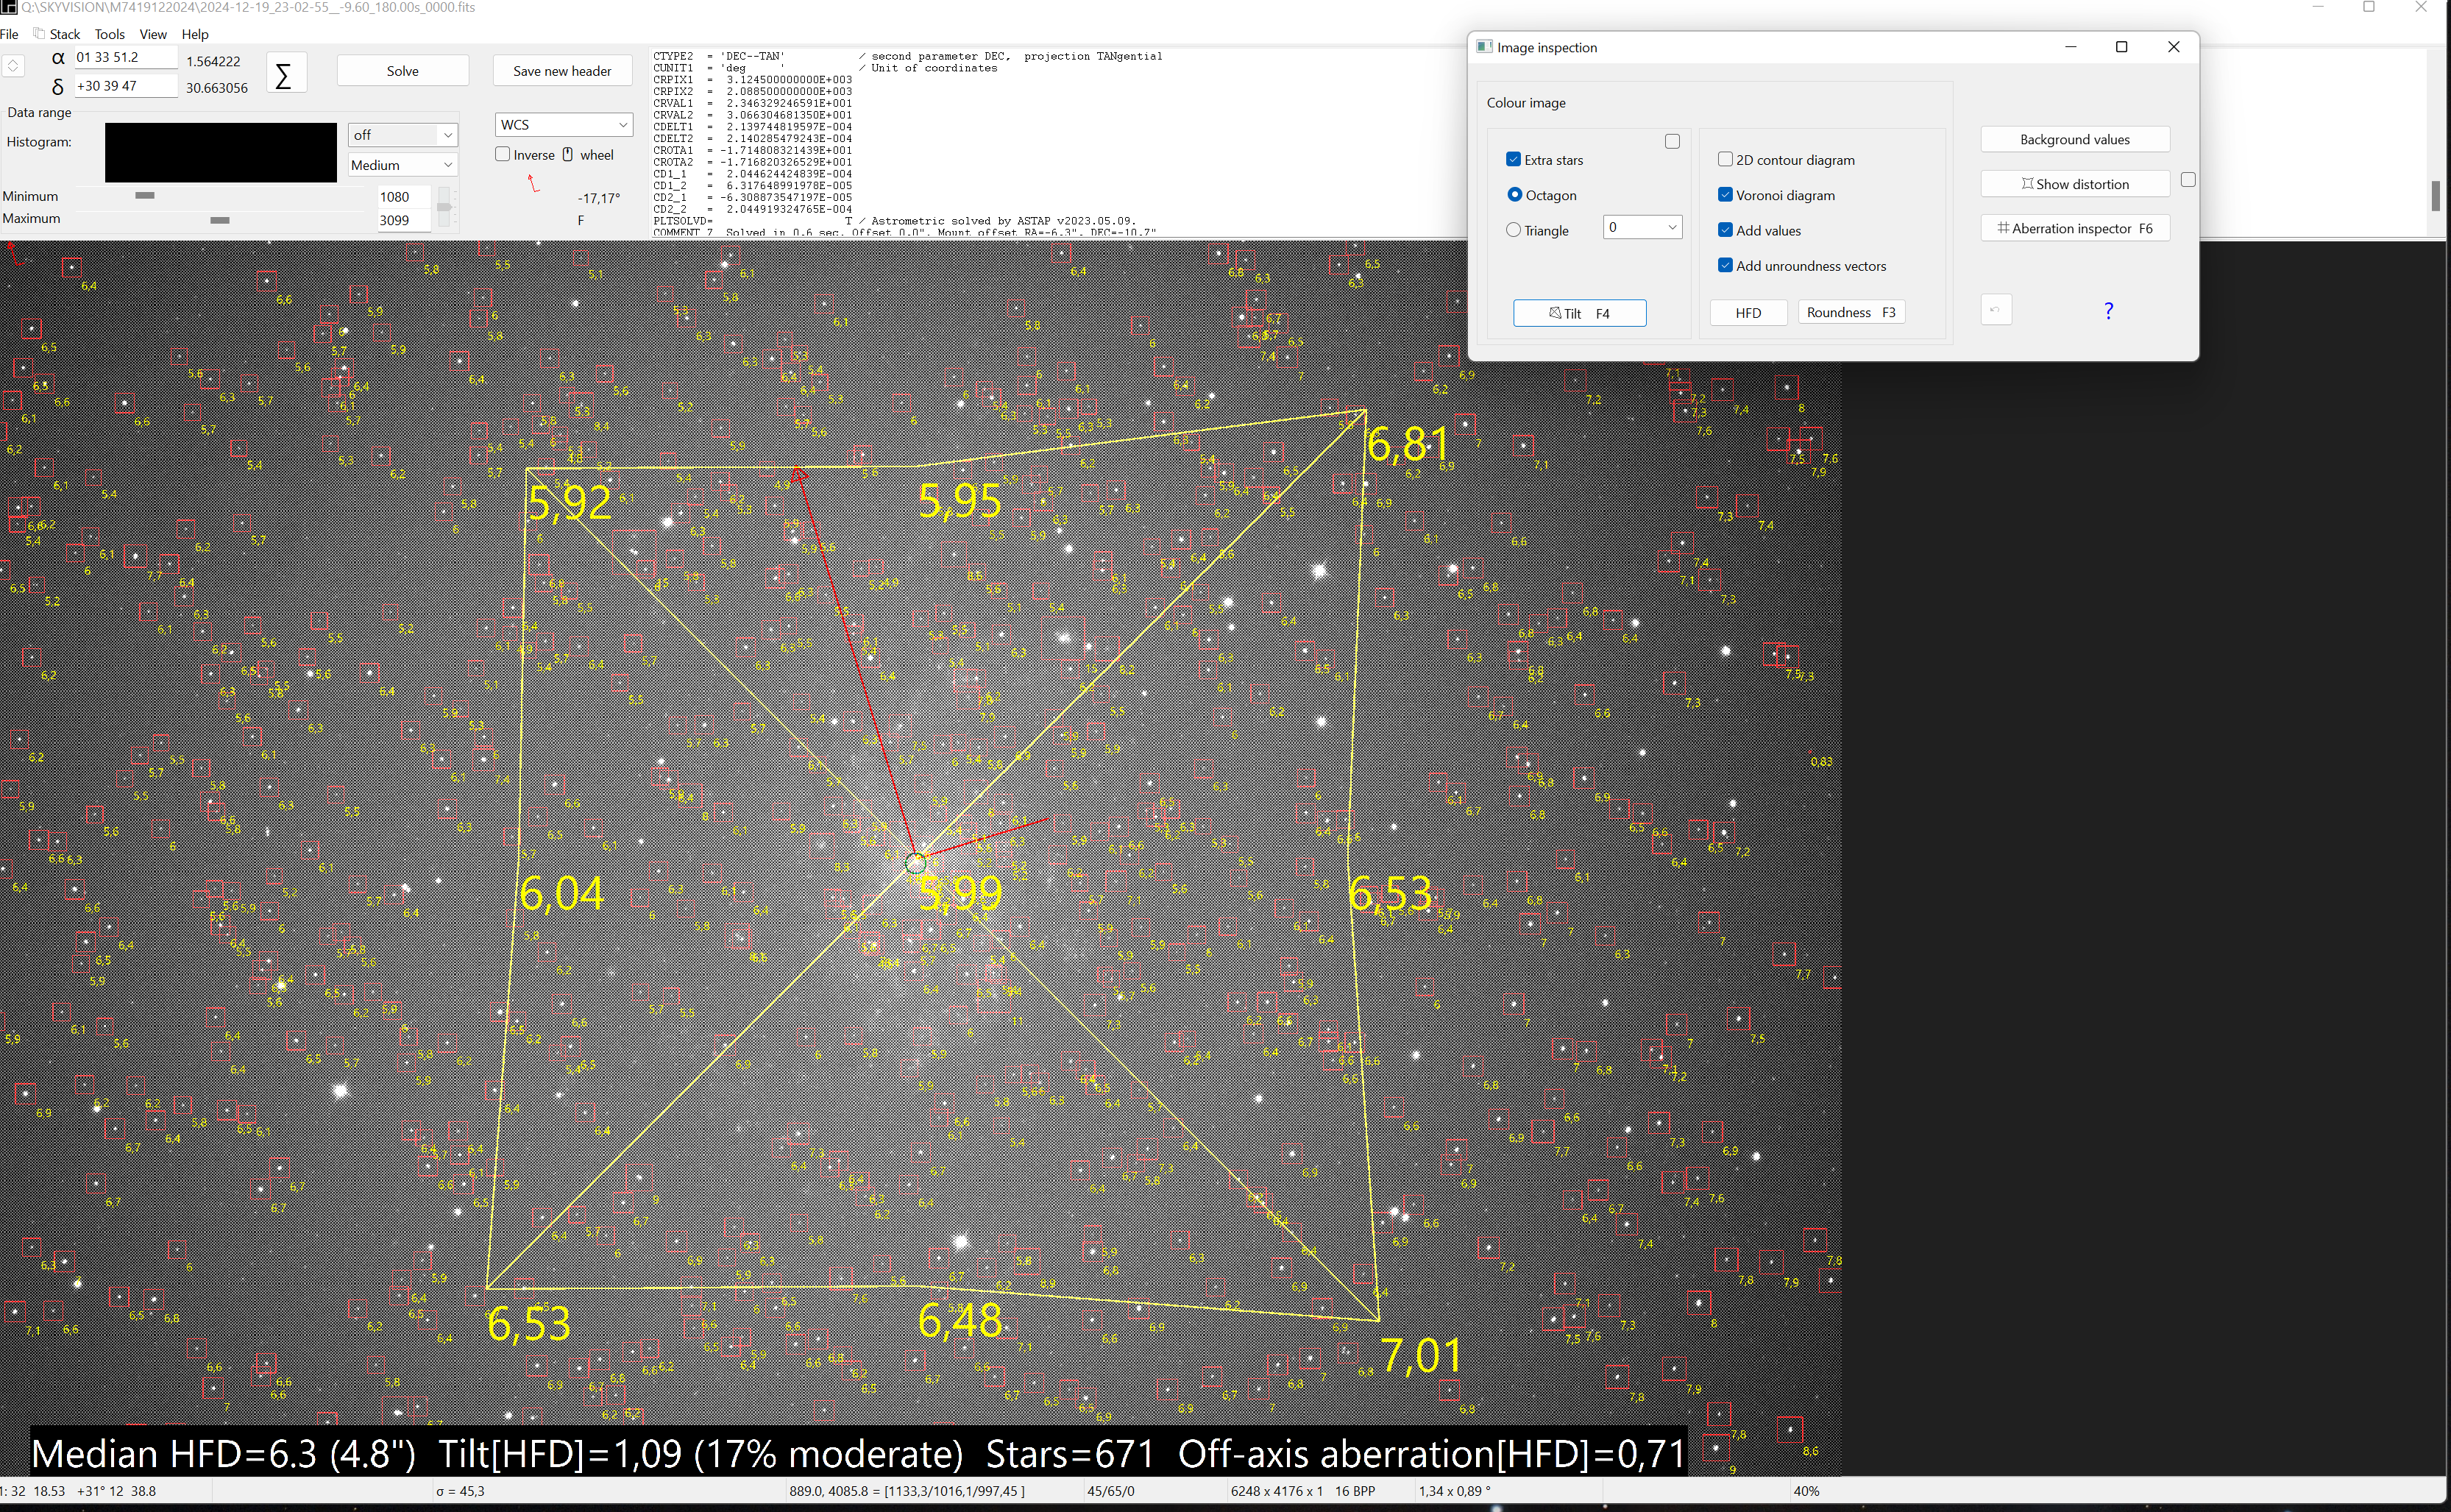Image resolution: width=2451 pixels, height=1512 pixels.
Task: Open the Aberration inspector F6
Action: tap(2074, 228)
